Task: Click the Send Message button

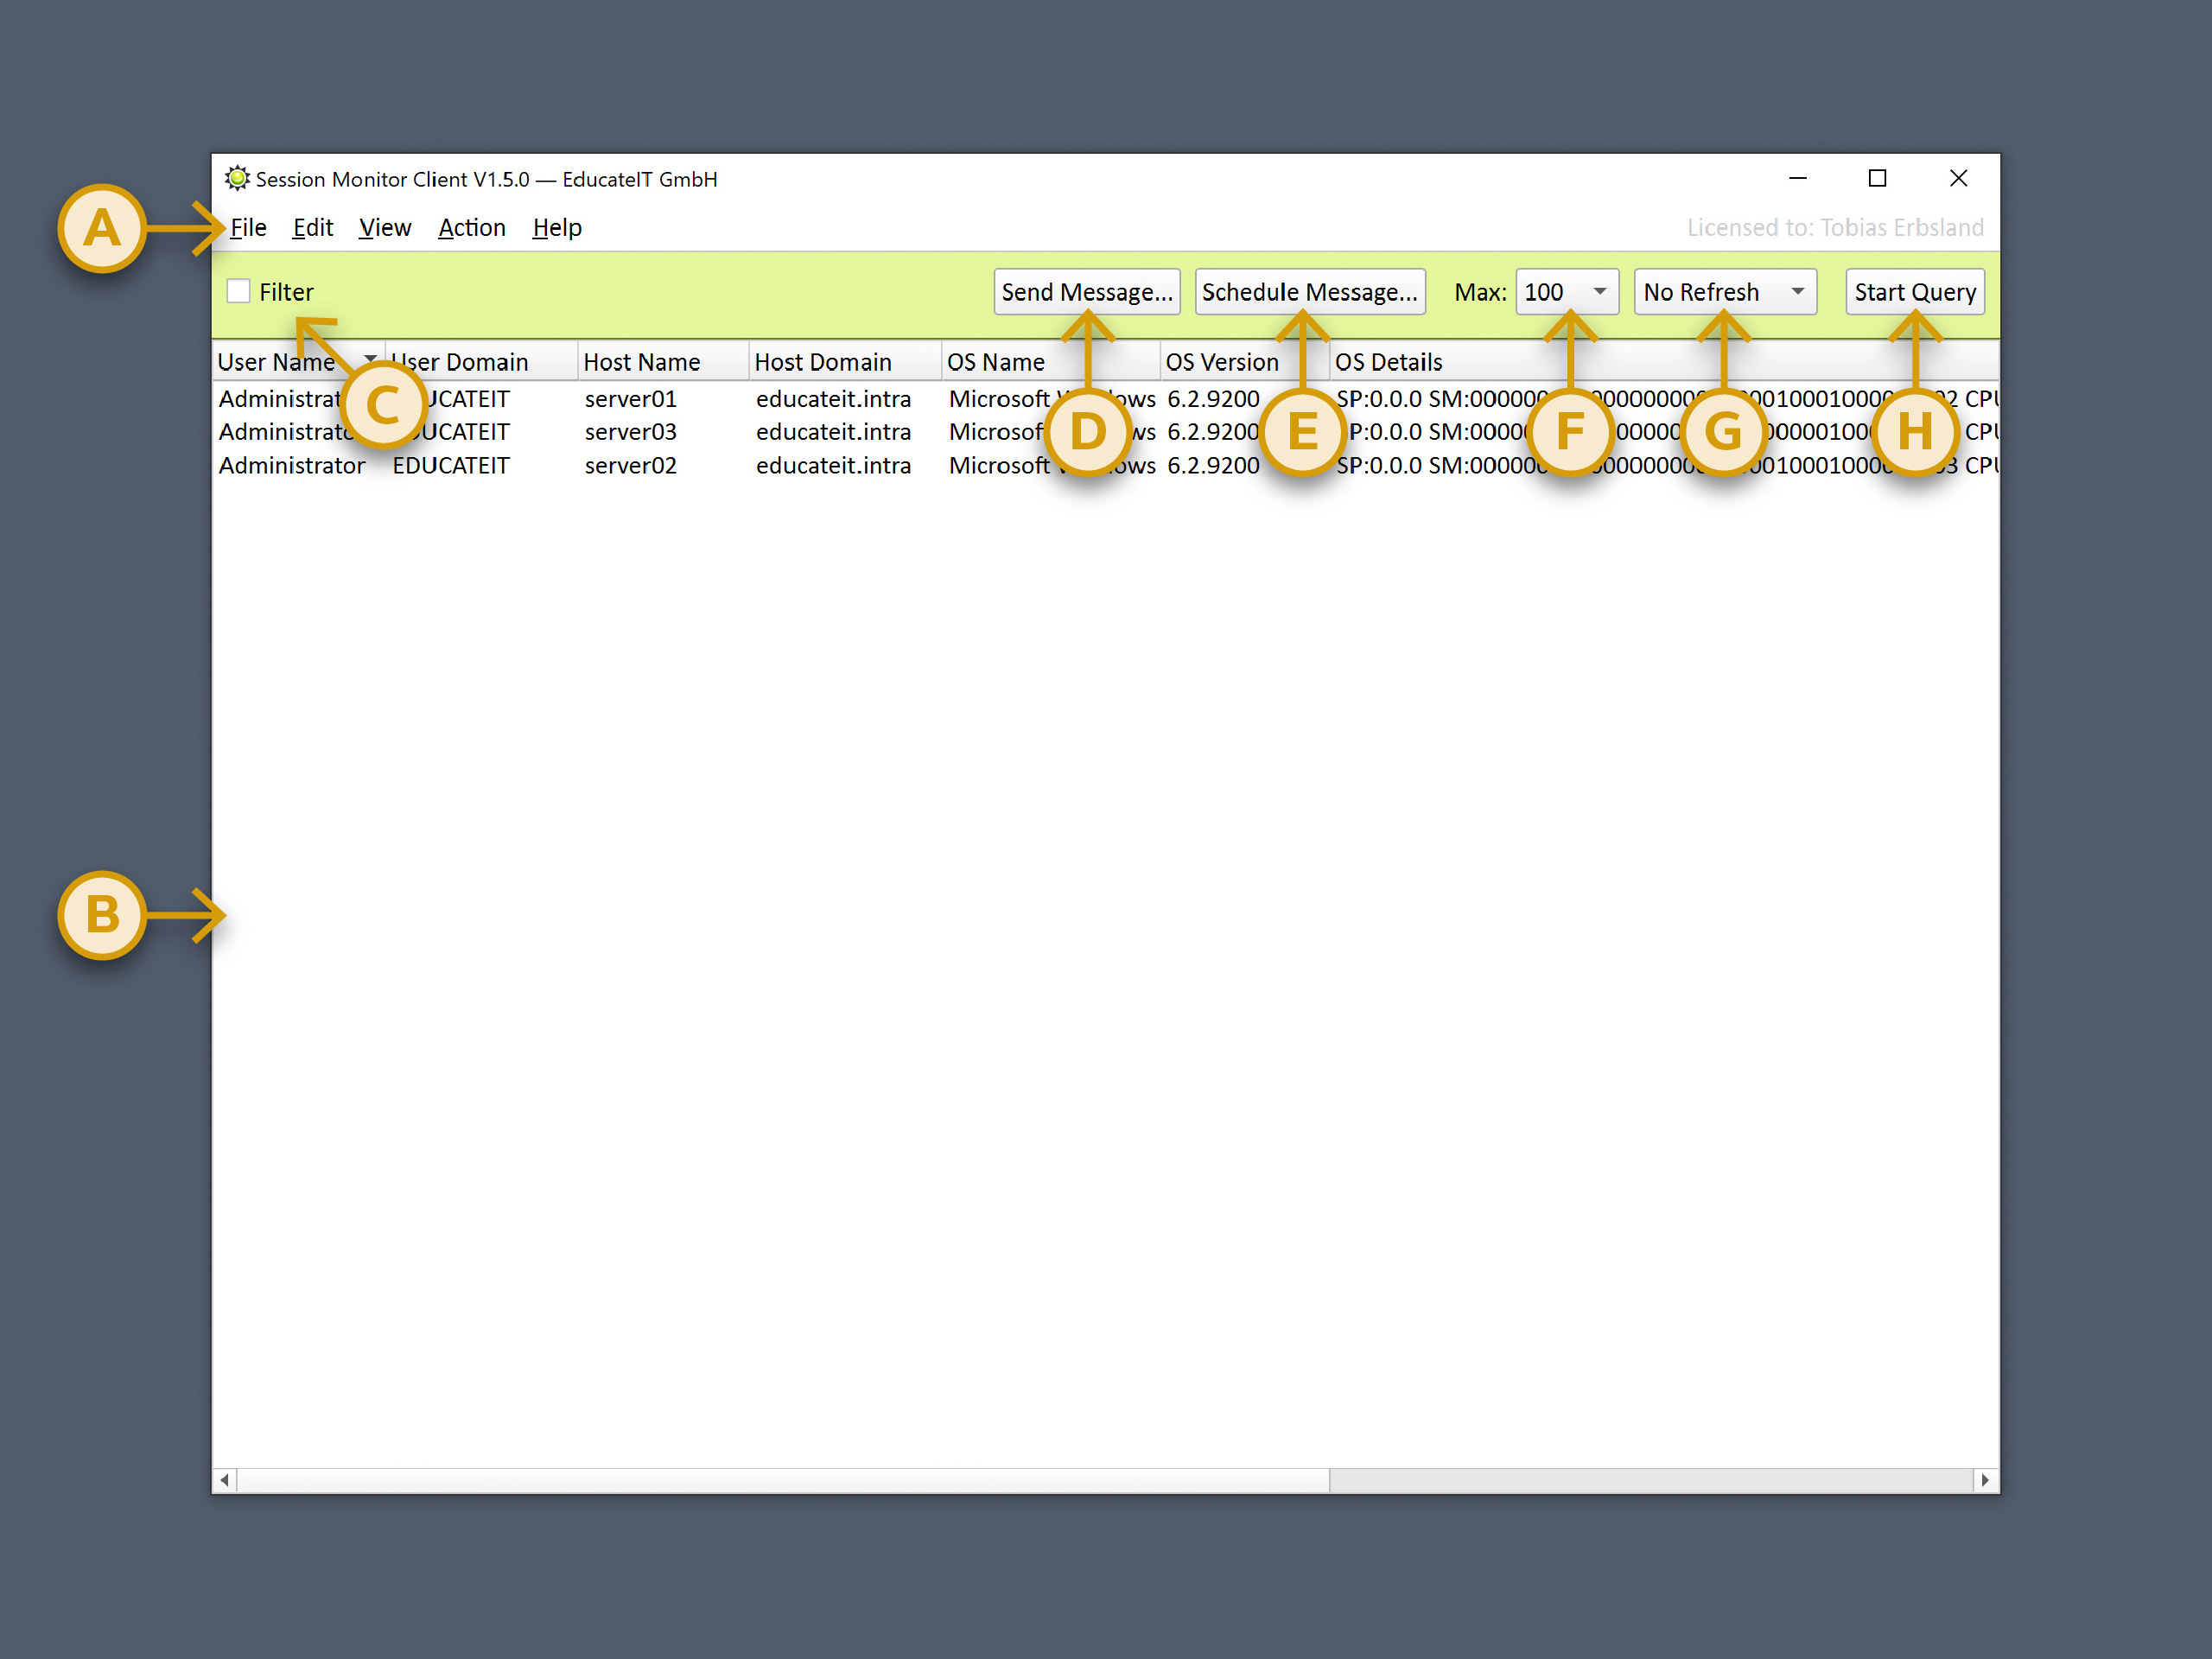Action: tap(1086, 291)
